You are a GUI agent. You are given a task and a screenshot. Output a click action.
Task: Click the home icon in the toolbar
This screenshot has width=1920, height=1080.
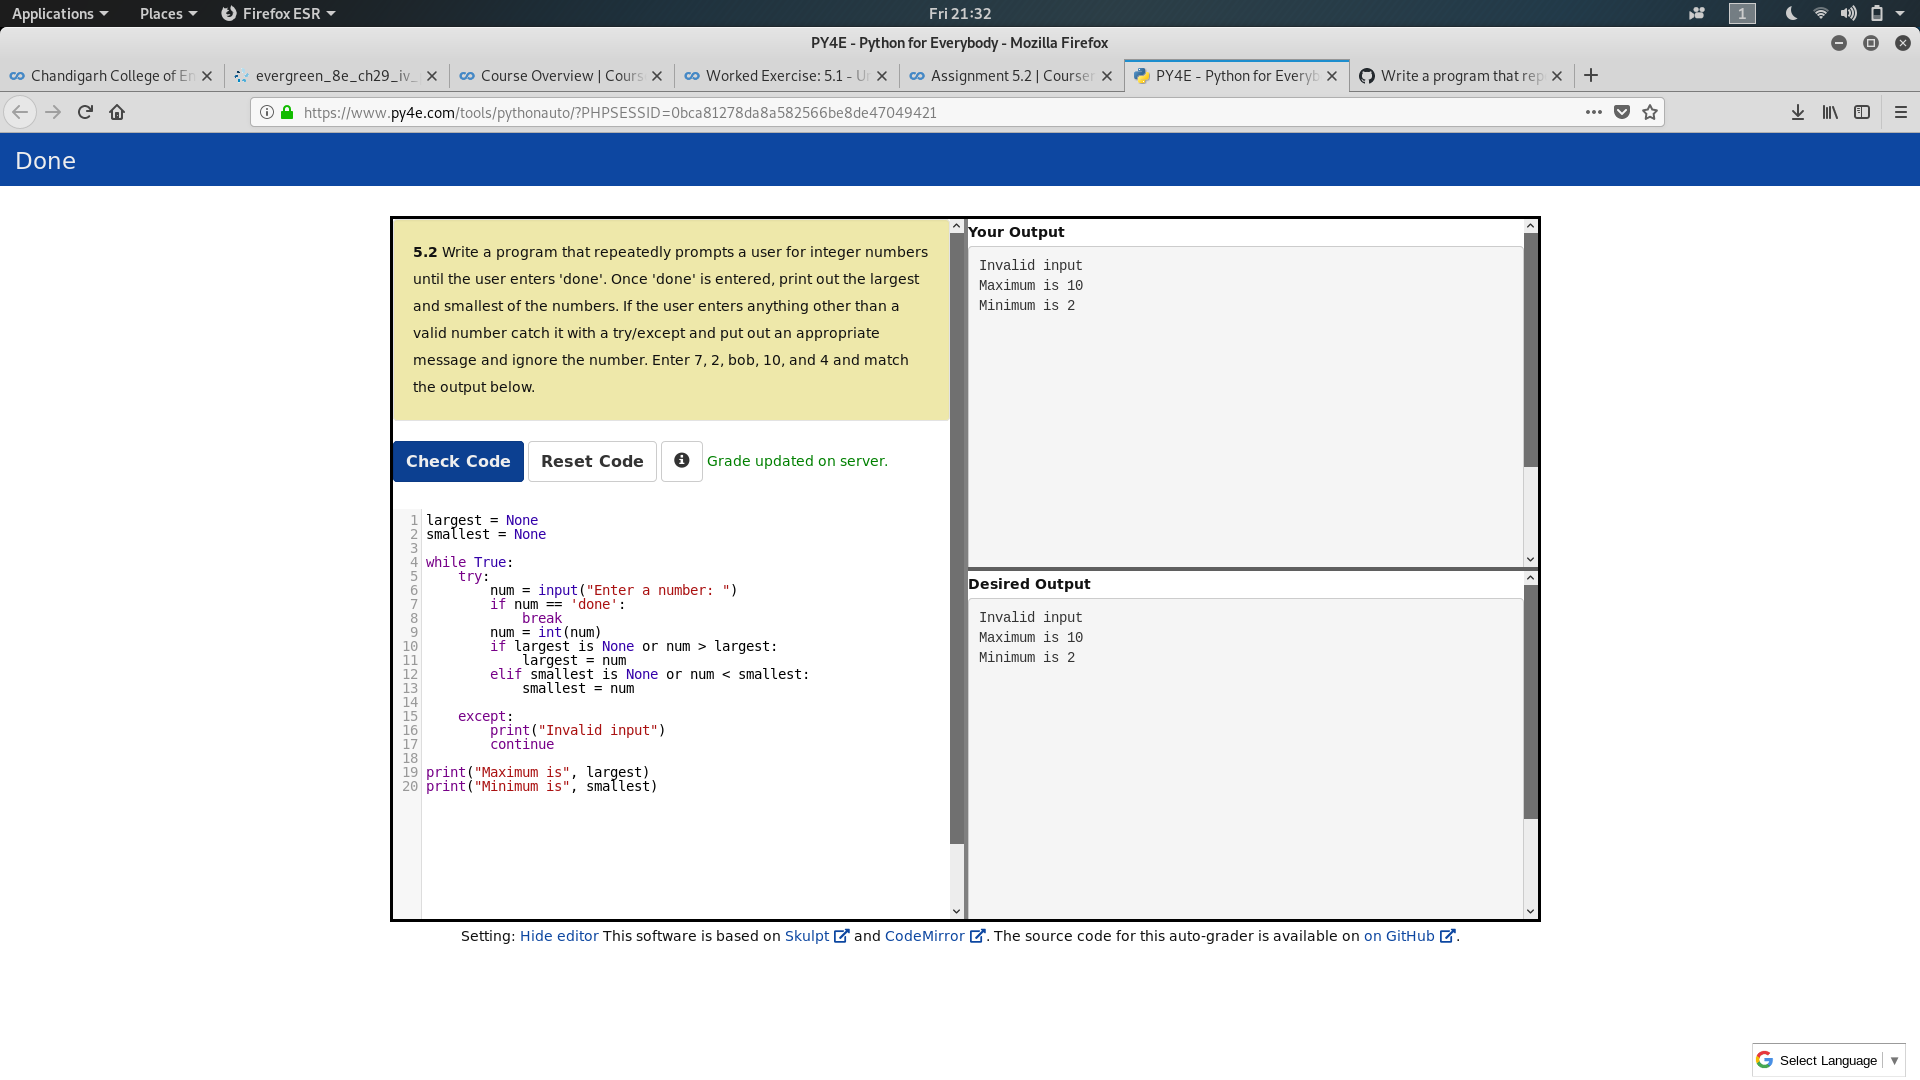(x=117, y=112)
